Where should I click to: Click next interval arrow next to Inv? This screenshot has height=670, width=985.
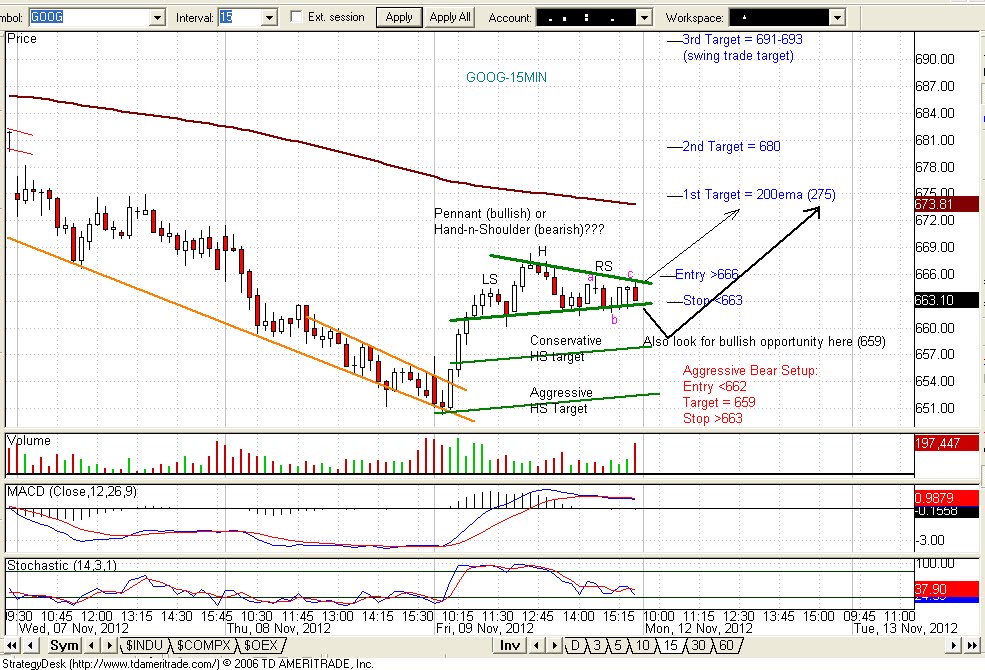554,646
